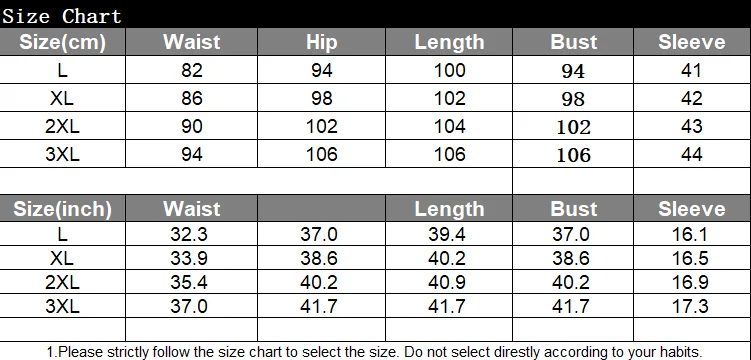Screen dimensions: 751x360
Task: Select the Sleeve header in inch table
Action: click(x=692, y=209)
